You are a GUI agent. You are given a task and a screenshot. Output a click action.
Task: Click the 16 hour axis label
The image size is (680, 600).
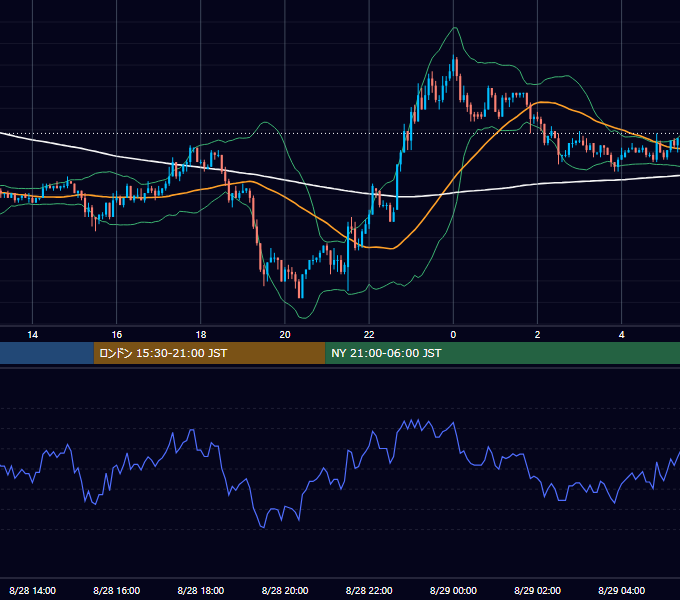coord(117,335)
